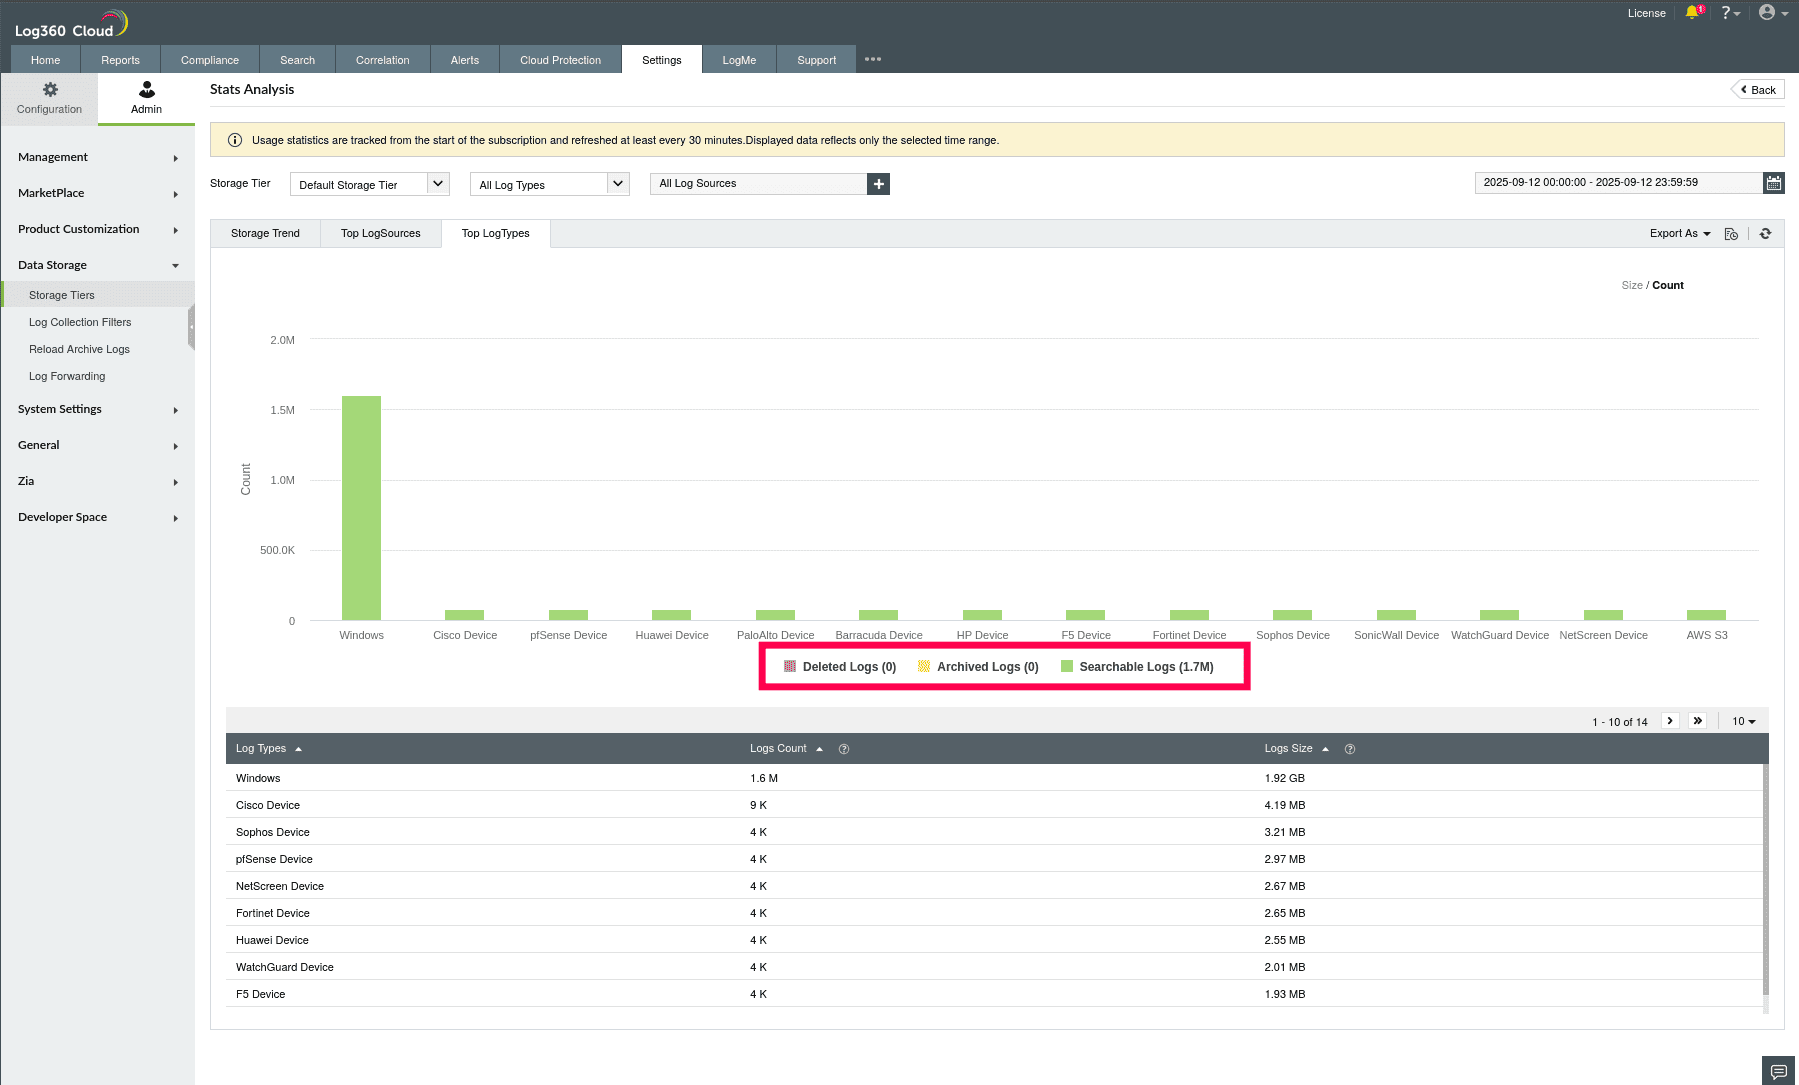
Task: Switch to the Storage Trend tab
Action: (265, 234)
